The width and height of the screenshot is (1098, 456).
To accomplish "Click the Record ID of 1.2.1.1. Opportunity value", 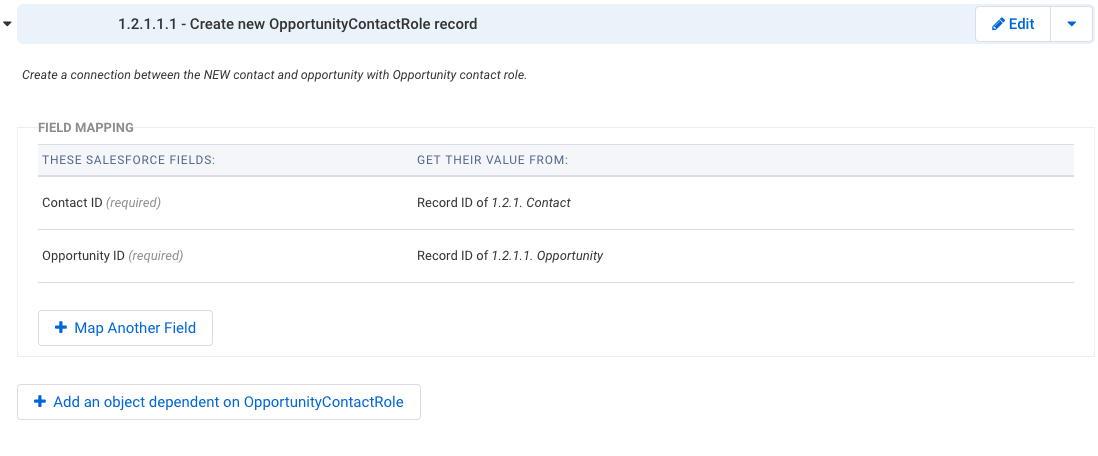I will pos(510,256).
